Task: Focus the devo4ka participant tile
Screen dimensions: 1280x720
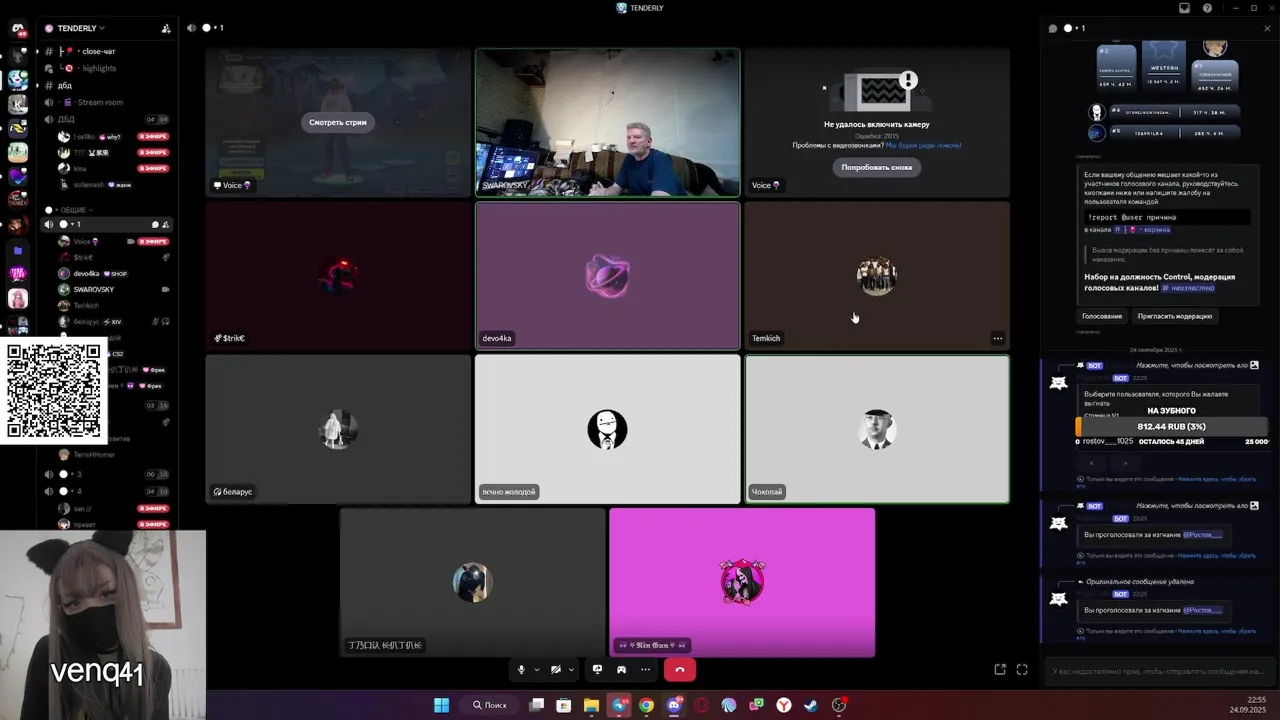Action: (608, 276)
